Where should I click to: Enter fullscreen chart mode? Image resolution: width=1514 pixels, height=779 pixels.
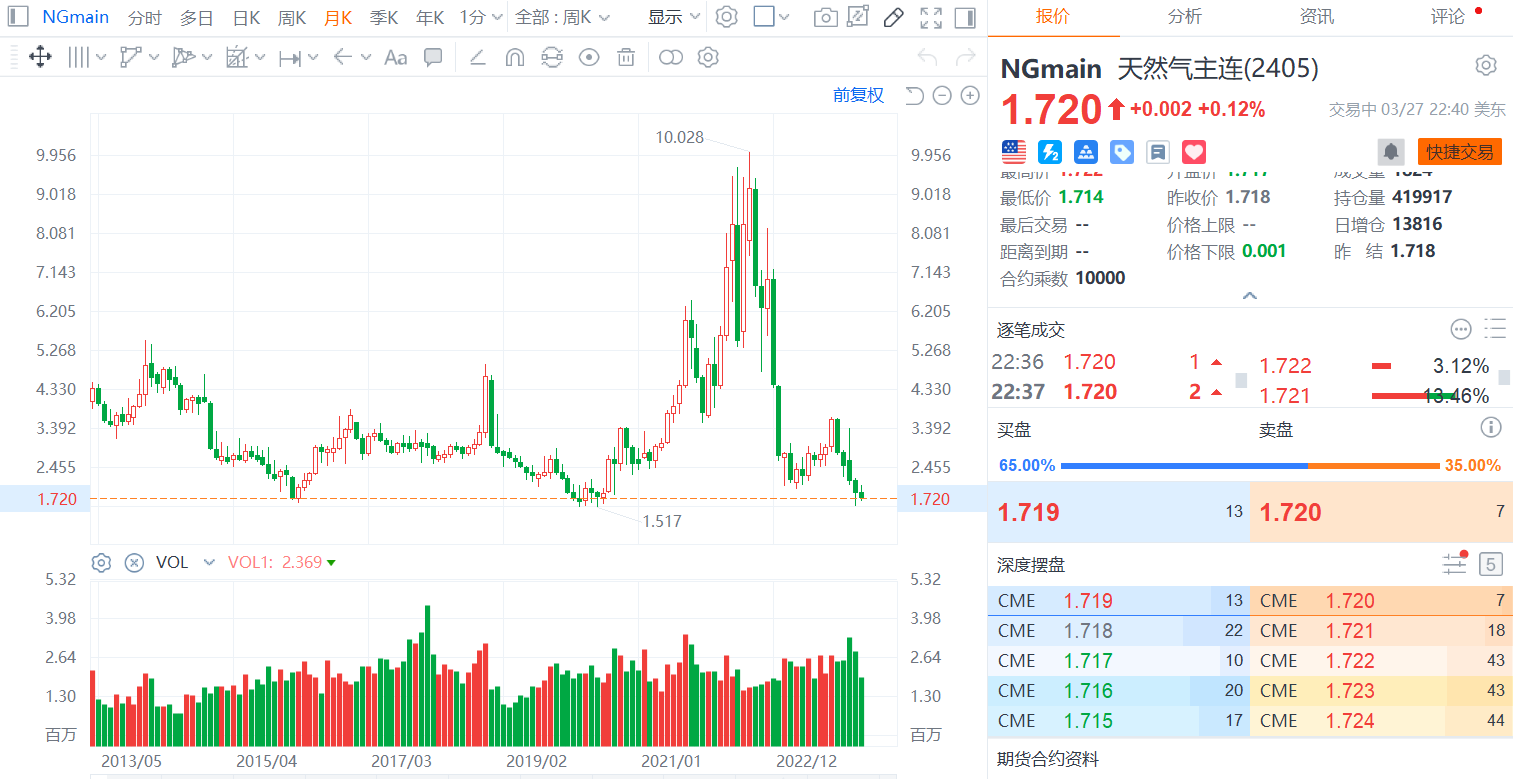[x=931, y=17]
